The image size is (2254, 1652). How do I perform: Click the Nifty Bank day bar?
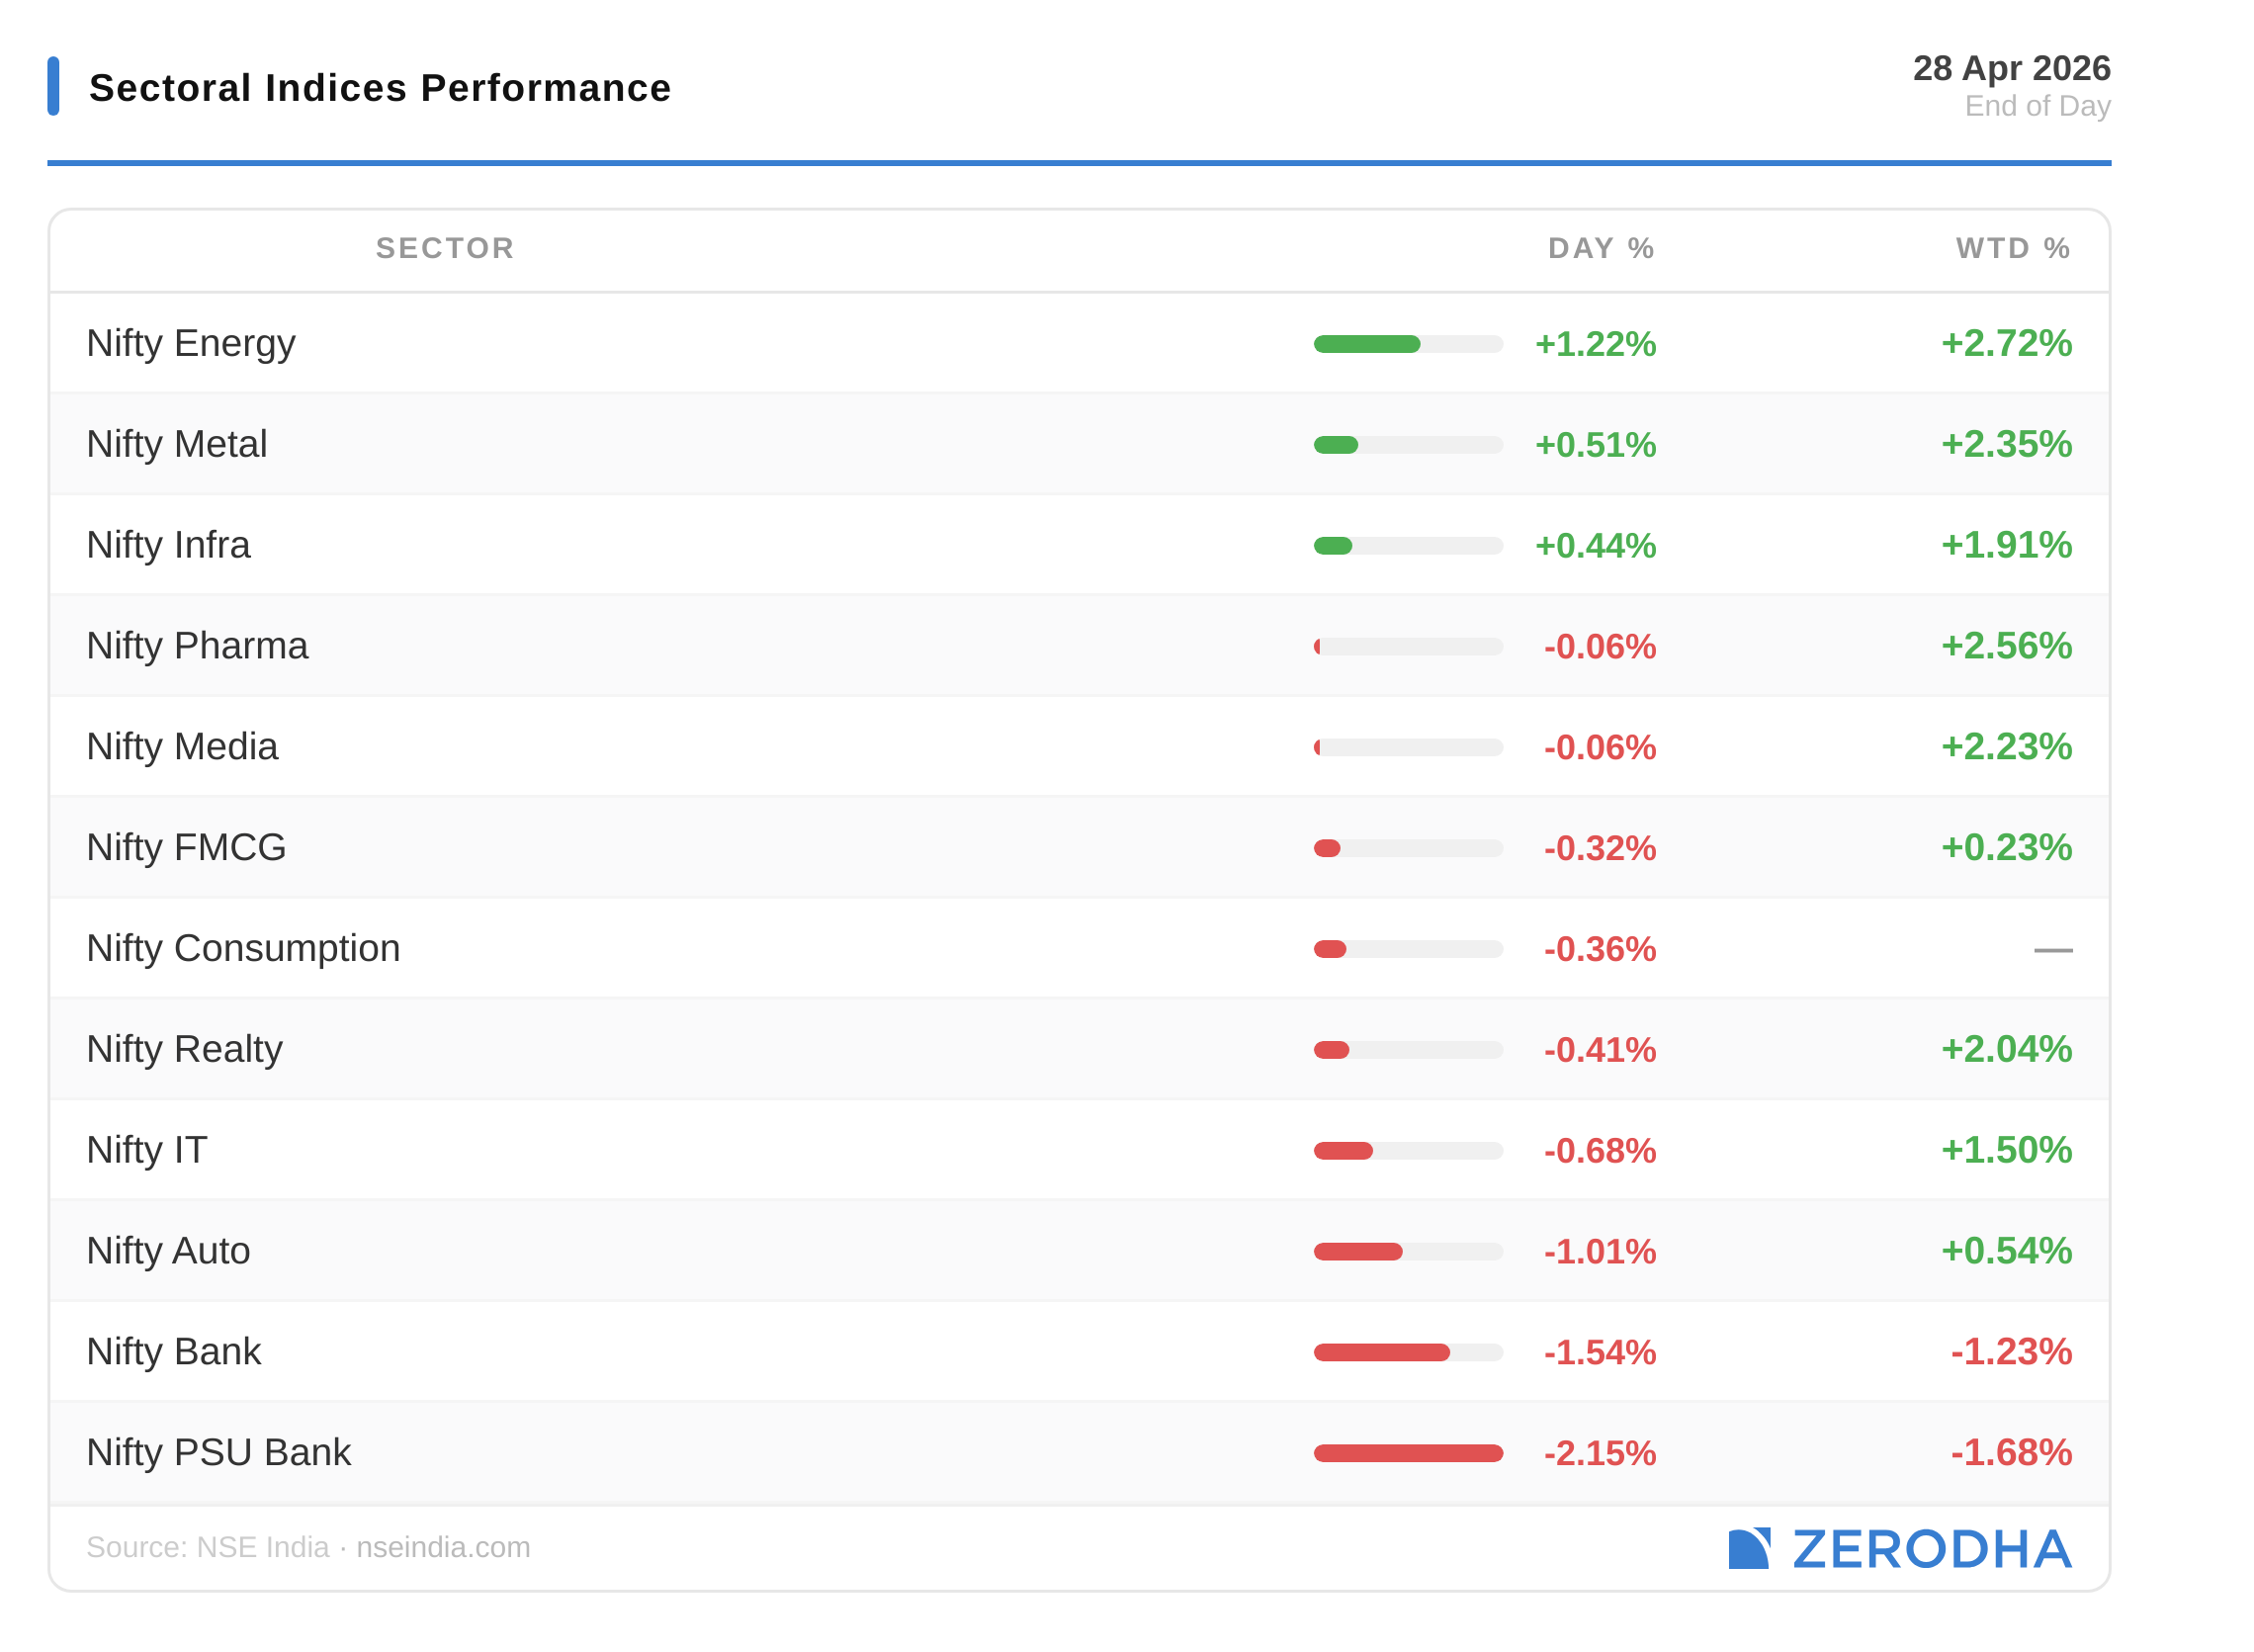(1382, 1352)
